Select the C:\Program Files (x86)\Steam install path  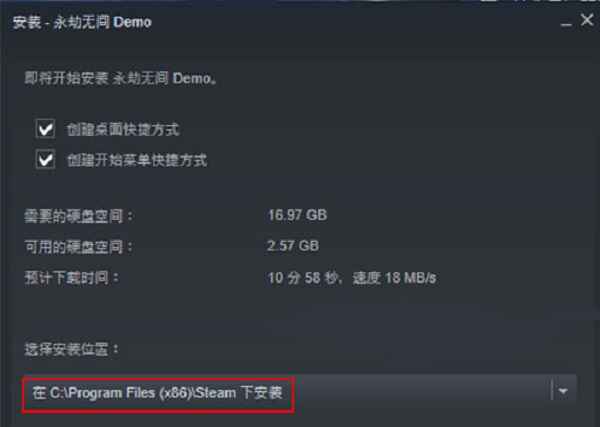point(157,393)
